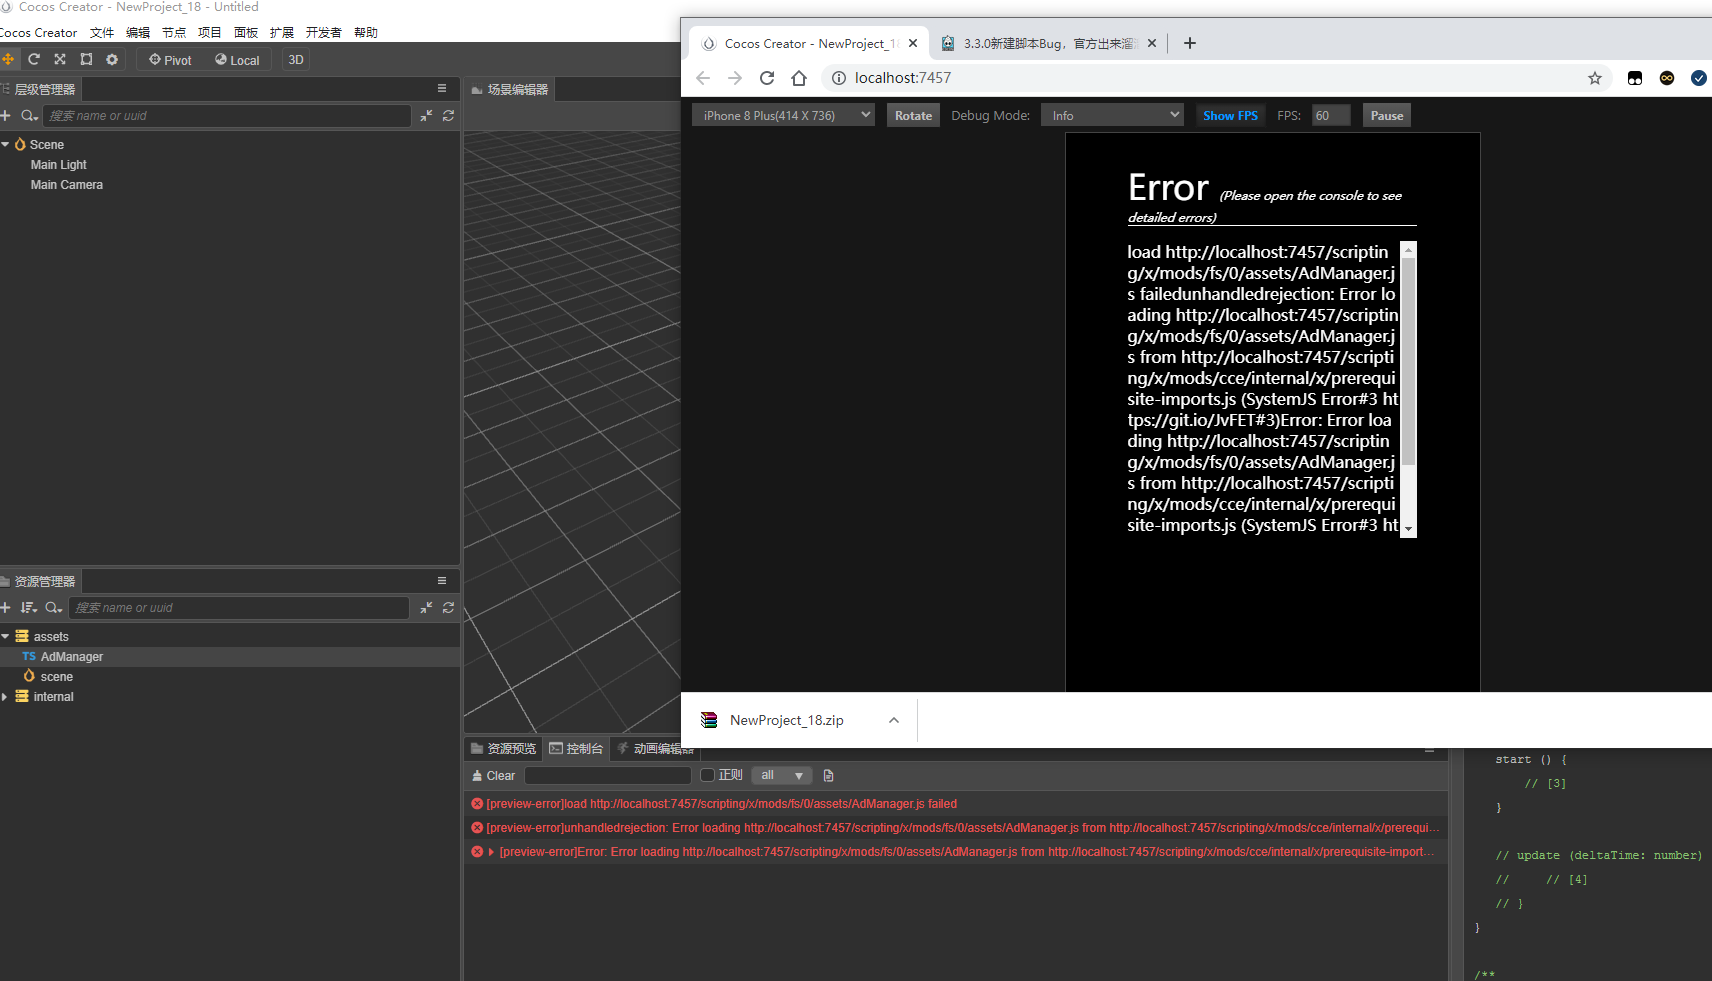The height and width of the screenshot is (981, 1712).
Task: Refresh the hierarchy panel
Action: pyautogui.click(x=448, y=116)
